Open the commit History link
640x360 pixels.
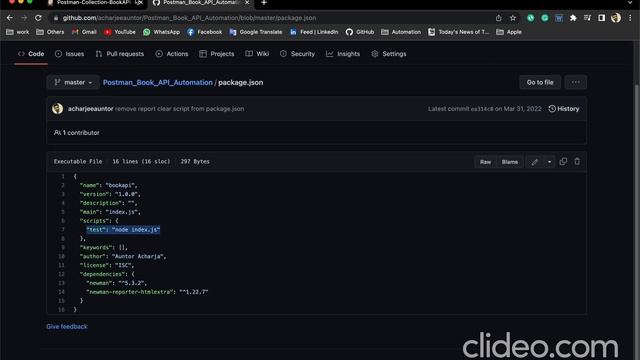pyautogui.click(x=564, y=109)
